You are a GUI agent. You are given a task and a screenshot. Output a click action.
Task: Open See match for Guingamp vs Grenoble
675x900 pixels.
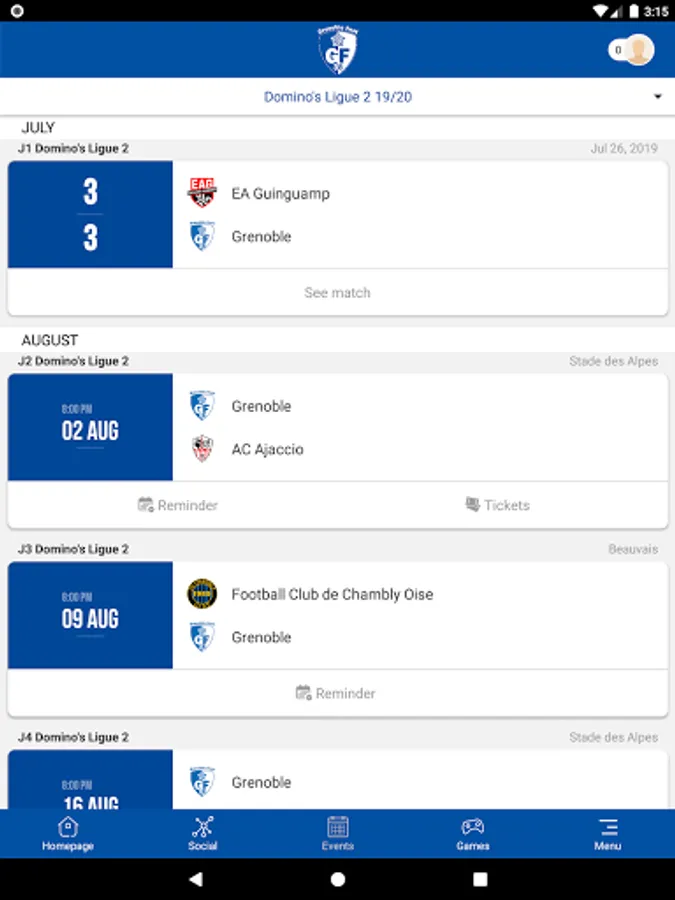(x=337, y=293)
